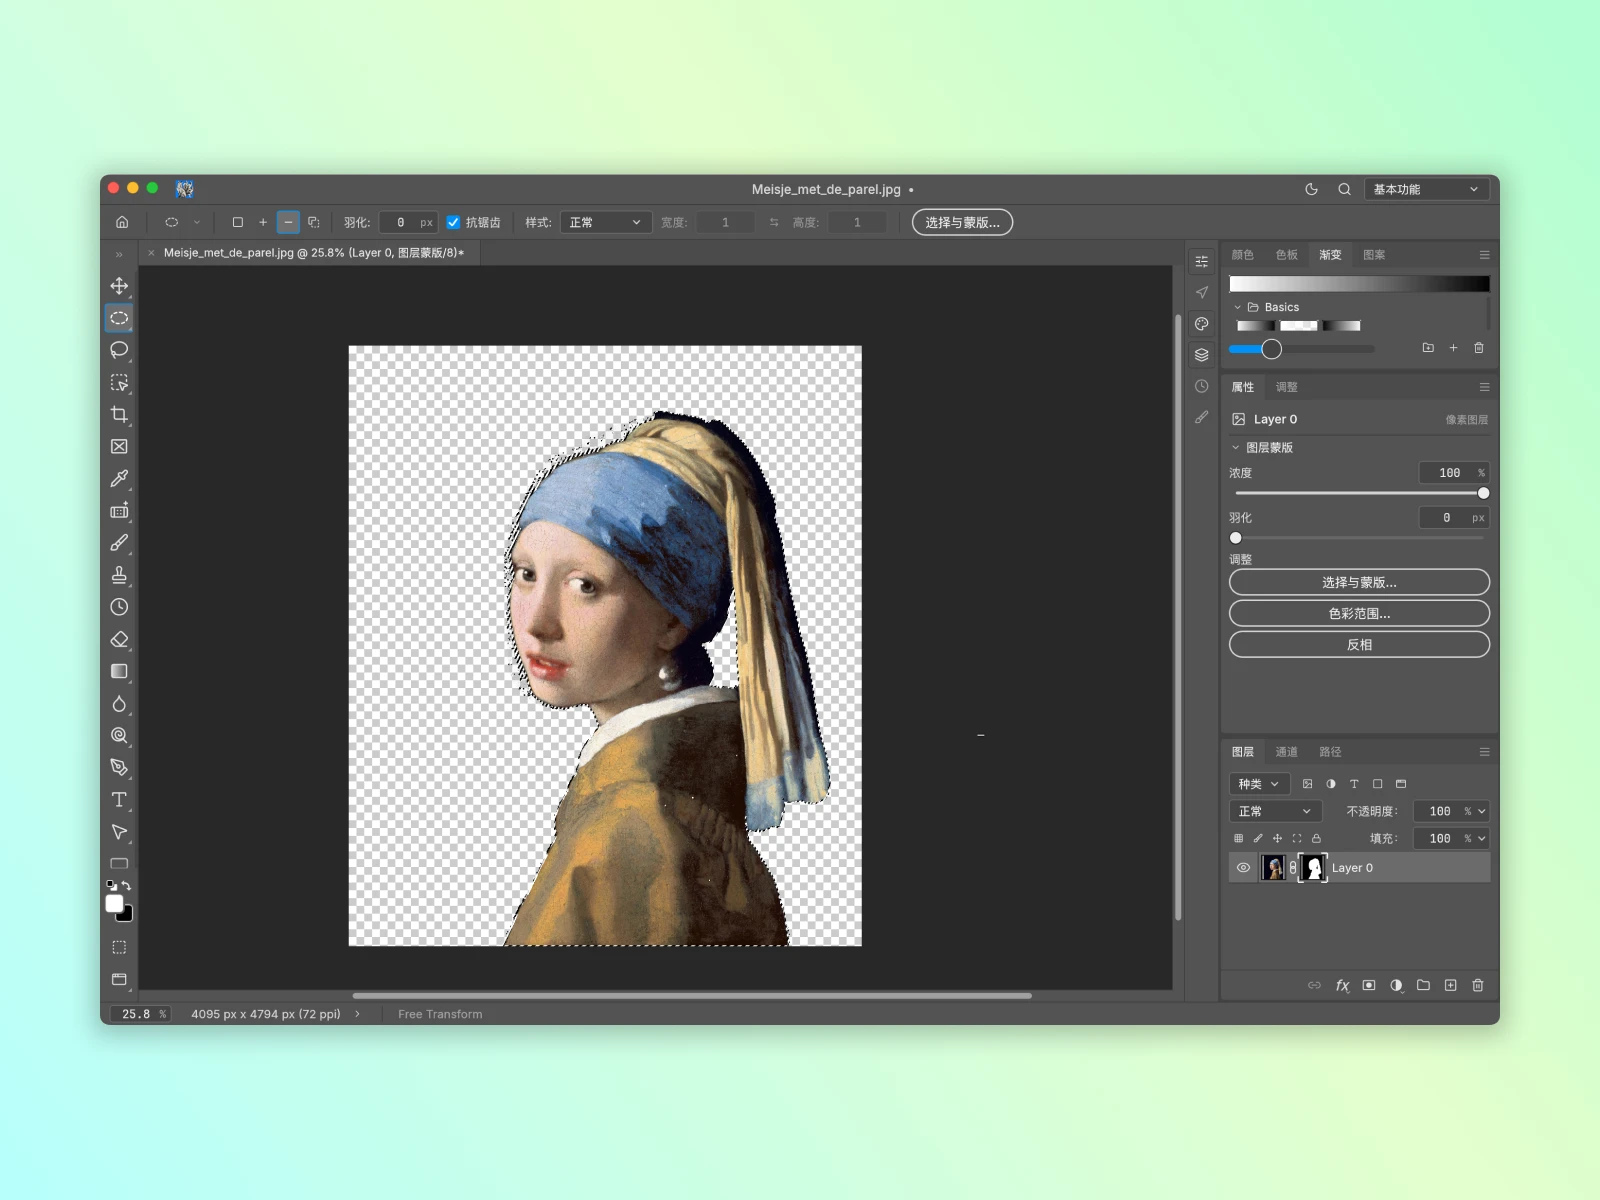The width and height of the screenshot is (1600, 1200).
Task: Open search with magnifier icon in title bar
Action: tap(1344, 189)
